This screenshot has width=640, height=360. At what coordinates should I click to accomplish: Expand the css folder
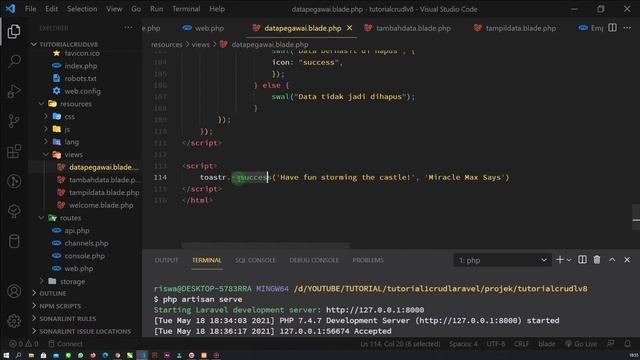tap(46, 116)
